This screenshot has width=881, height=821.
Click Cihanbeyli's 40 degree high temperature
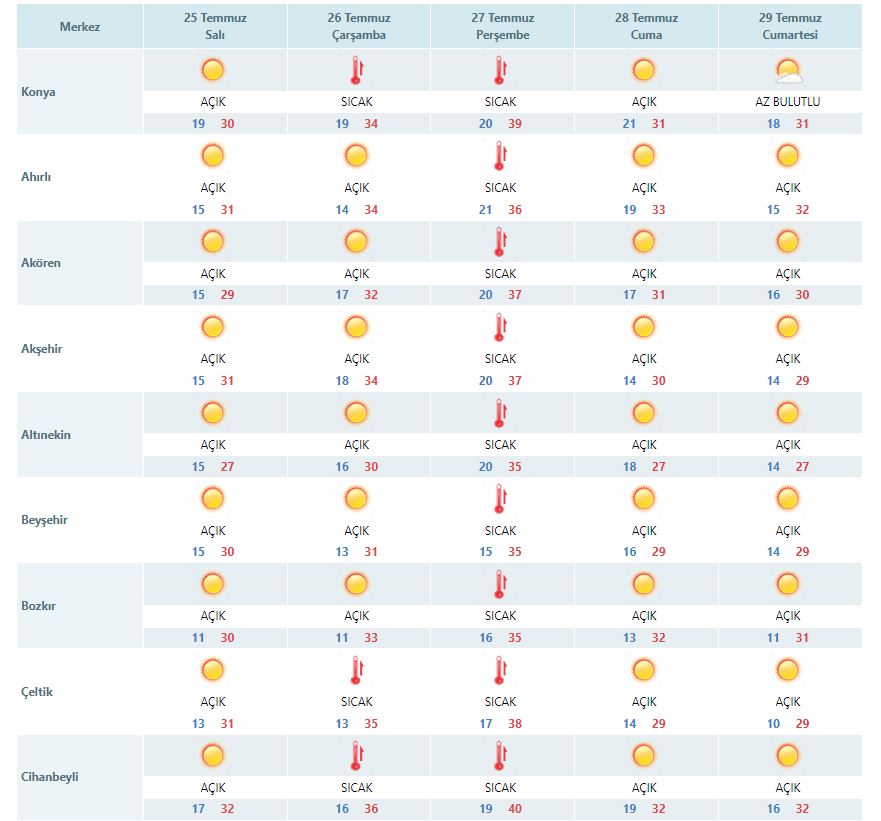pos(515,809)
